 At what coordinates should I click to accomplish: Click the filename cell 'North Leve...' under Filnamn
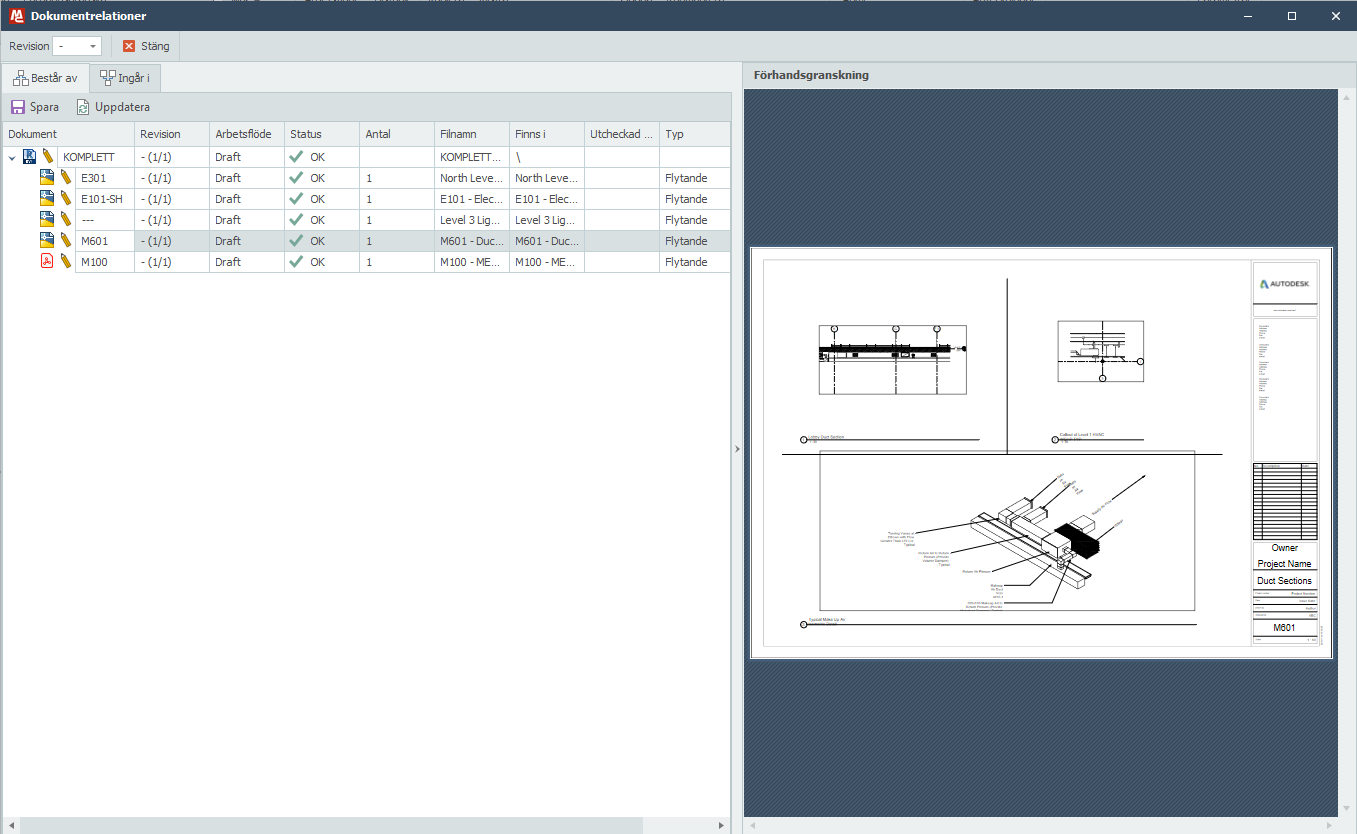pos(472,178)
